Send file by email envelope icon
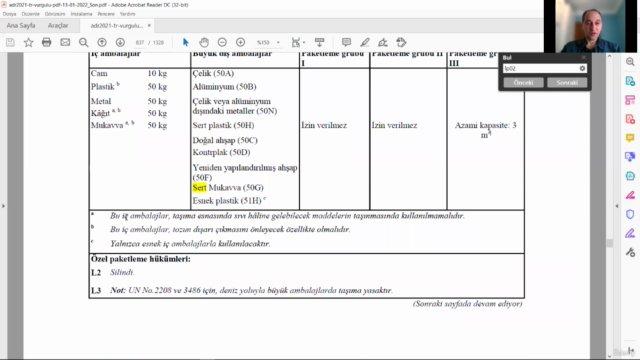The image size is (640, 360). pyautogui.click(x=65, y=42)
